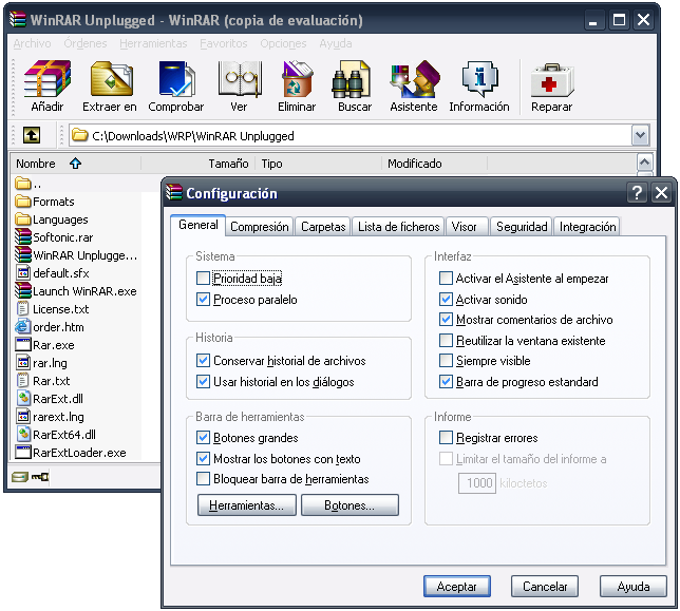
Task: Click the Languages folder icon
Action: point(23,219)
